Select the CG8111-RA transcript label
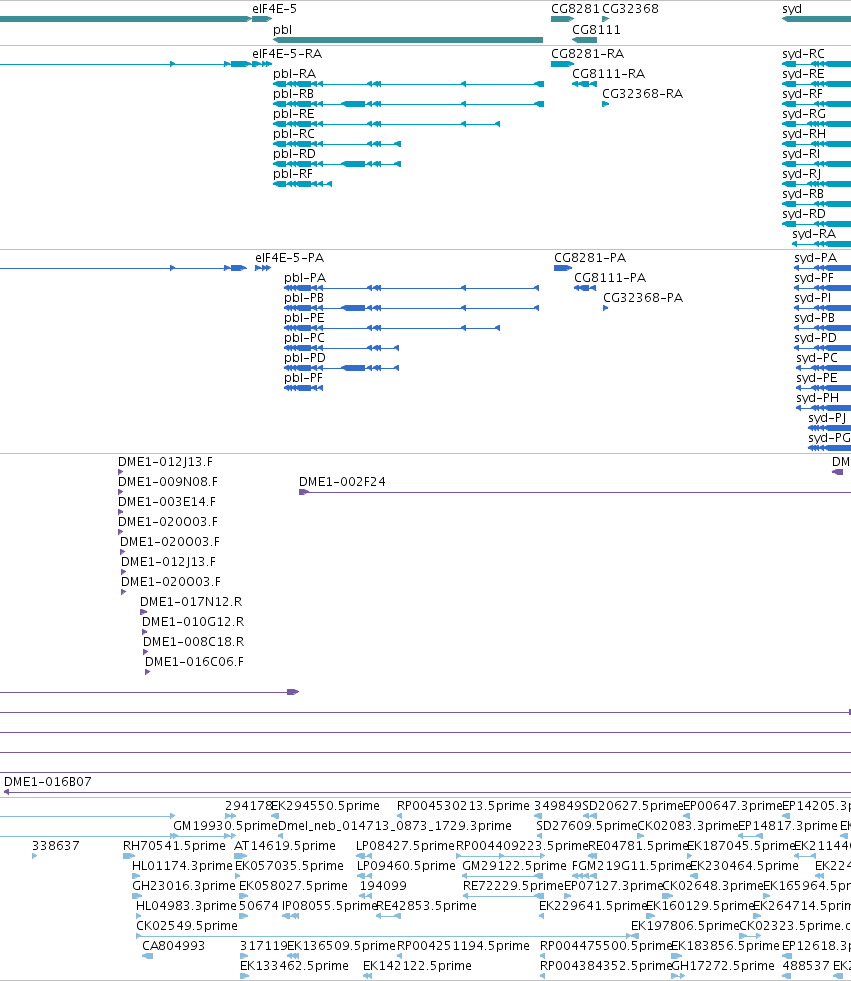851x981 pixels. coord(608,74)
